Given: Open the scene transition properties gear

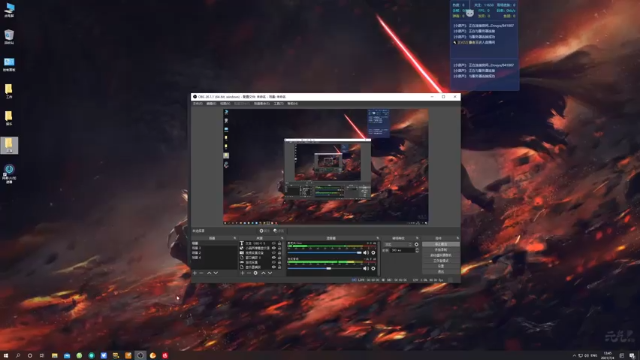Looking at the screenshot, I should (x=416, y=244).
